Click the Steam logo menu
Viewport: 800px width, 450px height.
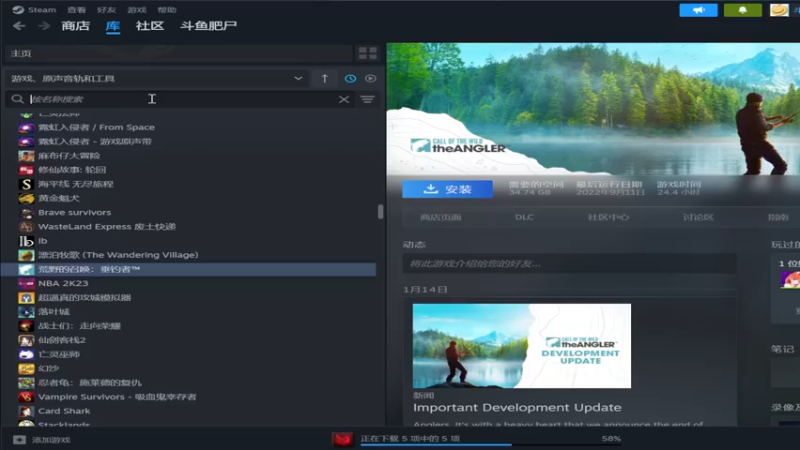click(x=34, y=10)
